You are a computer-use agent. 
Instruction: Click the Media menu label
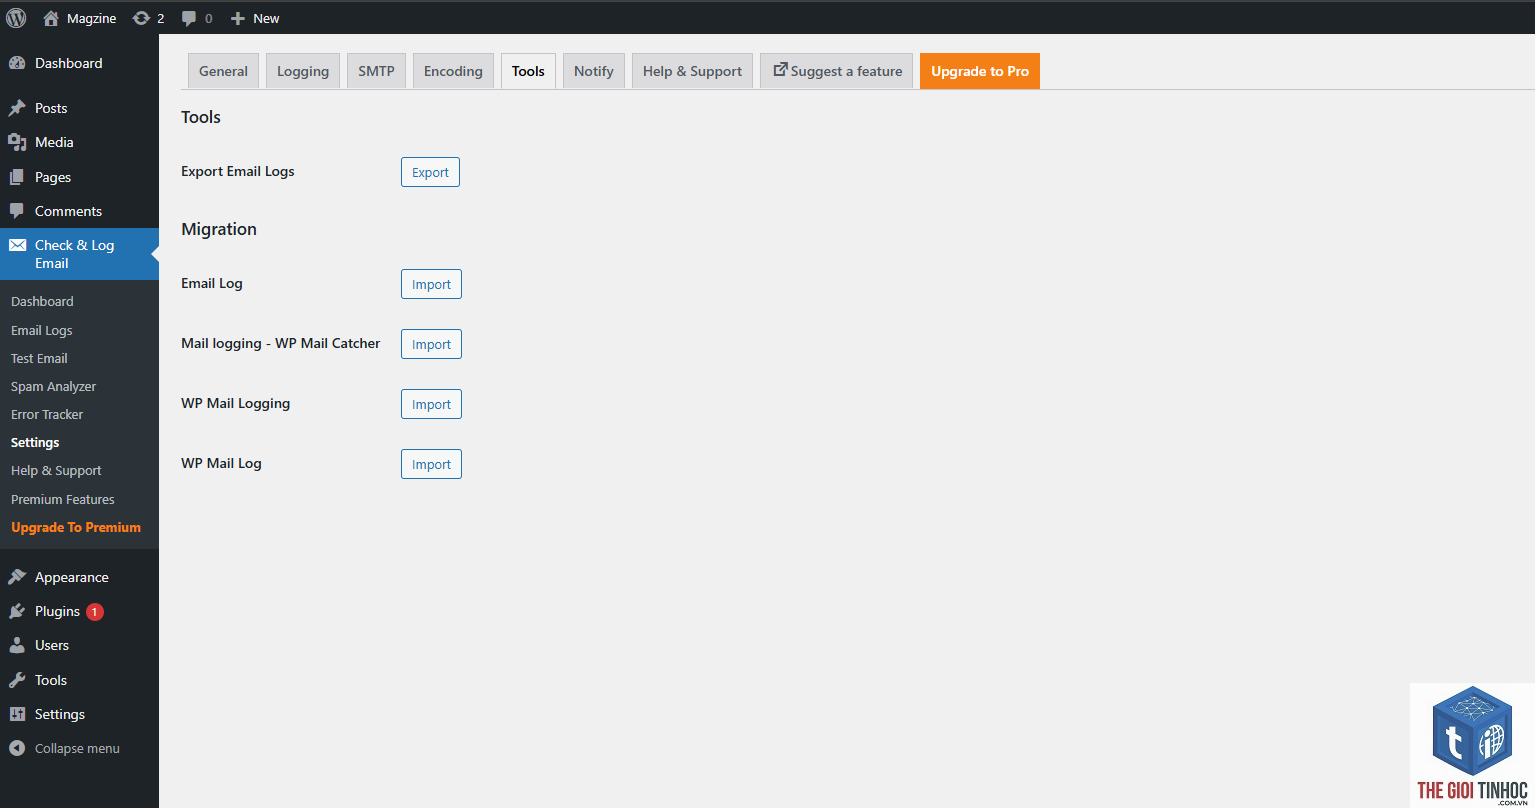tap(54, 142)
